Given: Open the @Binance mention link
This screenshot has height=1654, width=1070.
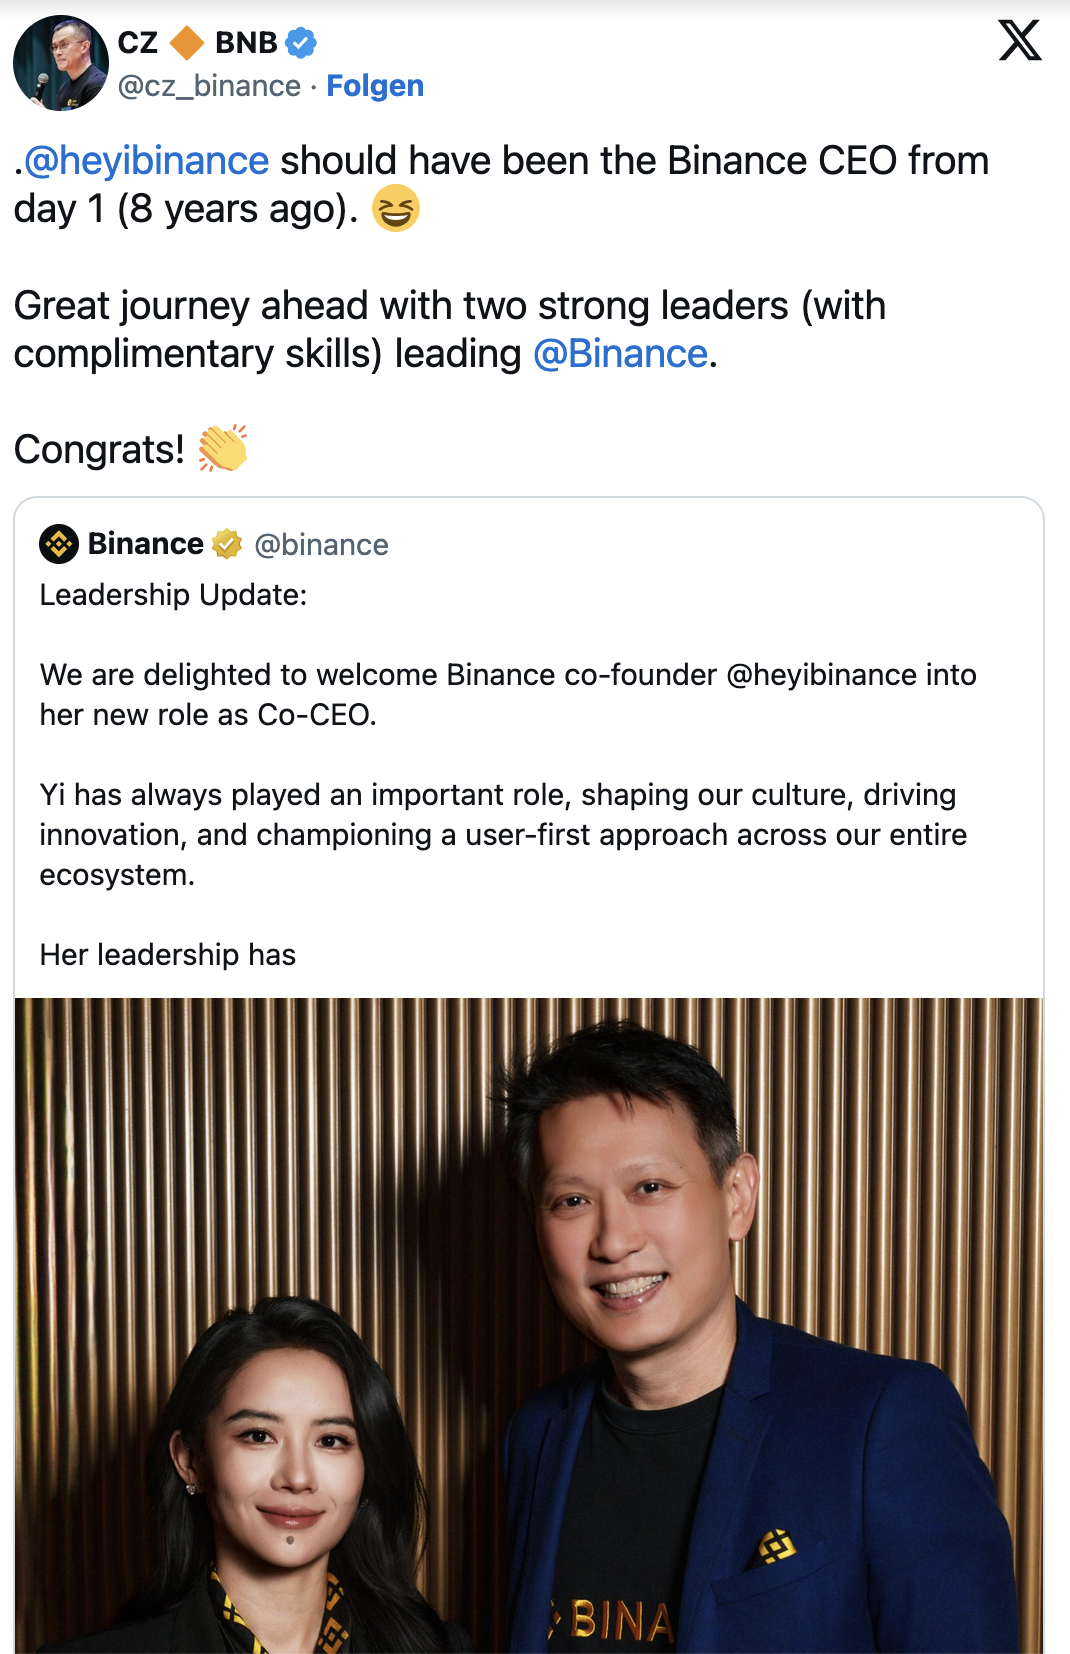Looking at the screenshot, I should point(620,354).
